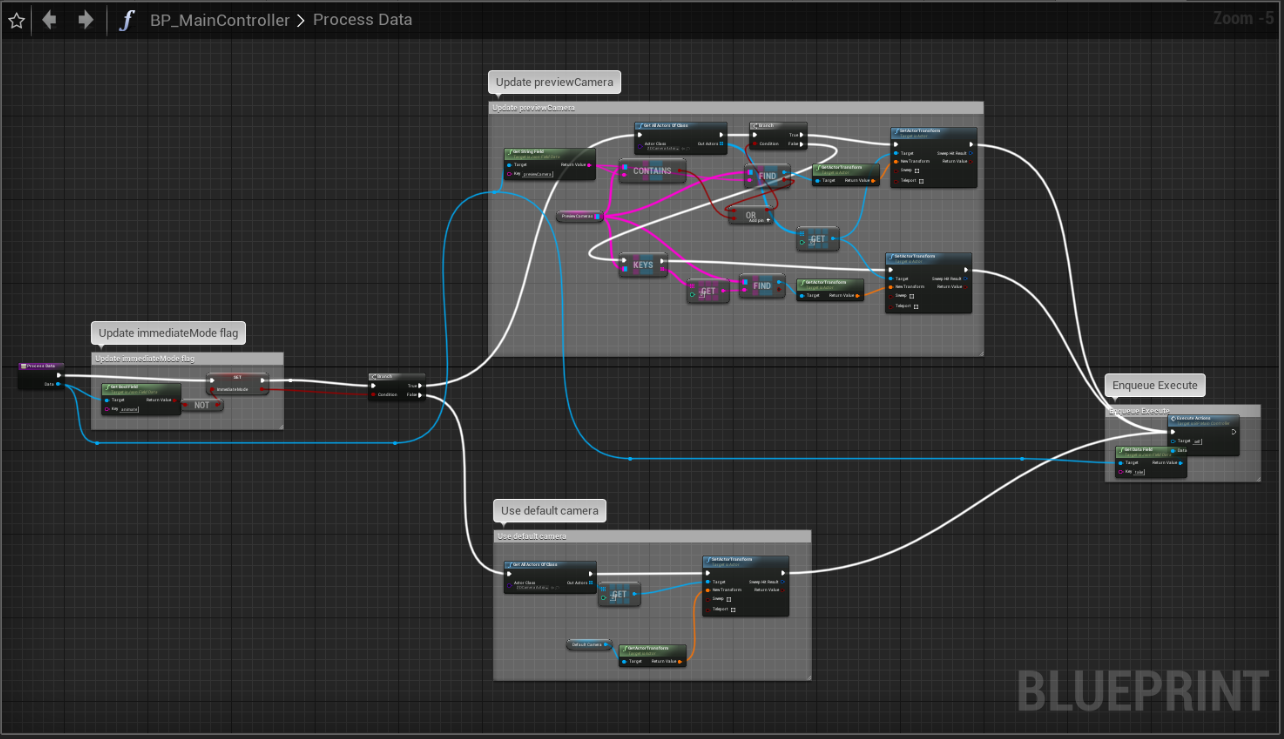The height and width of the screenshot is (739, 1284).
Task: Open the Process Data breadcrumb
Action: click(x=362, y=20)
